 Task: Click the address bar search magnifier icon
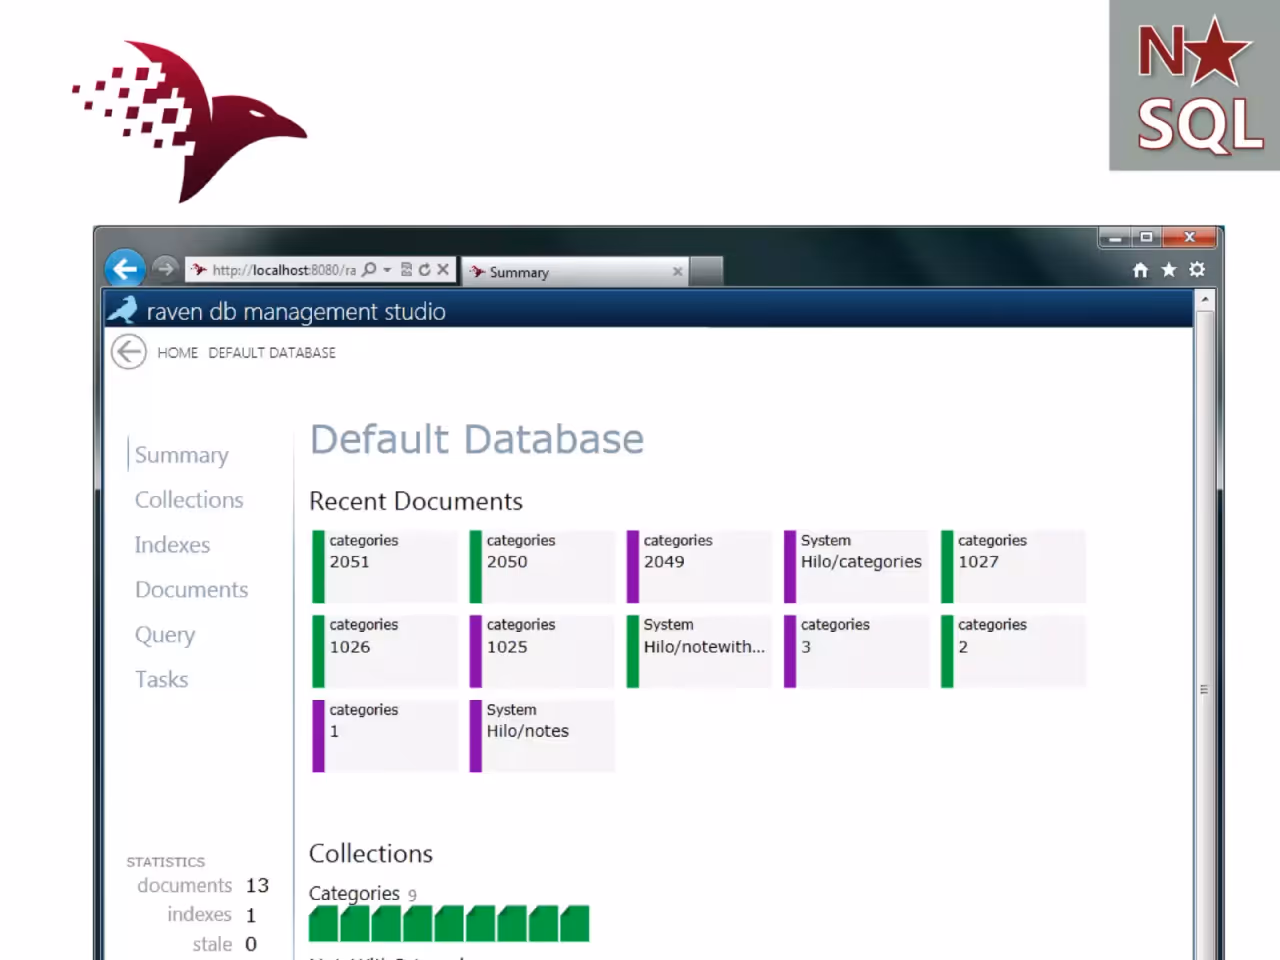(369, 270)
